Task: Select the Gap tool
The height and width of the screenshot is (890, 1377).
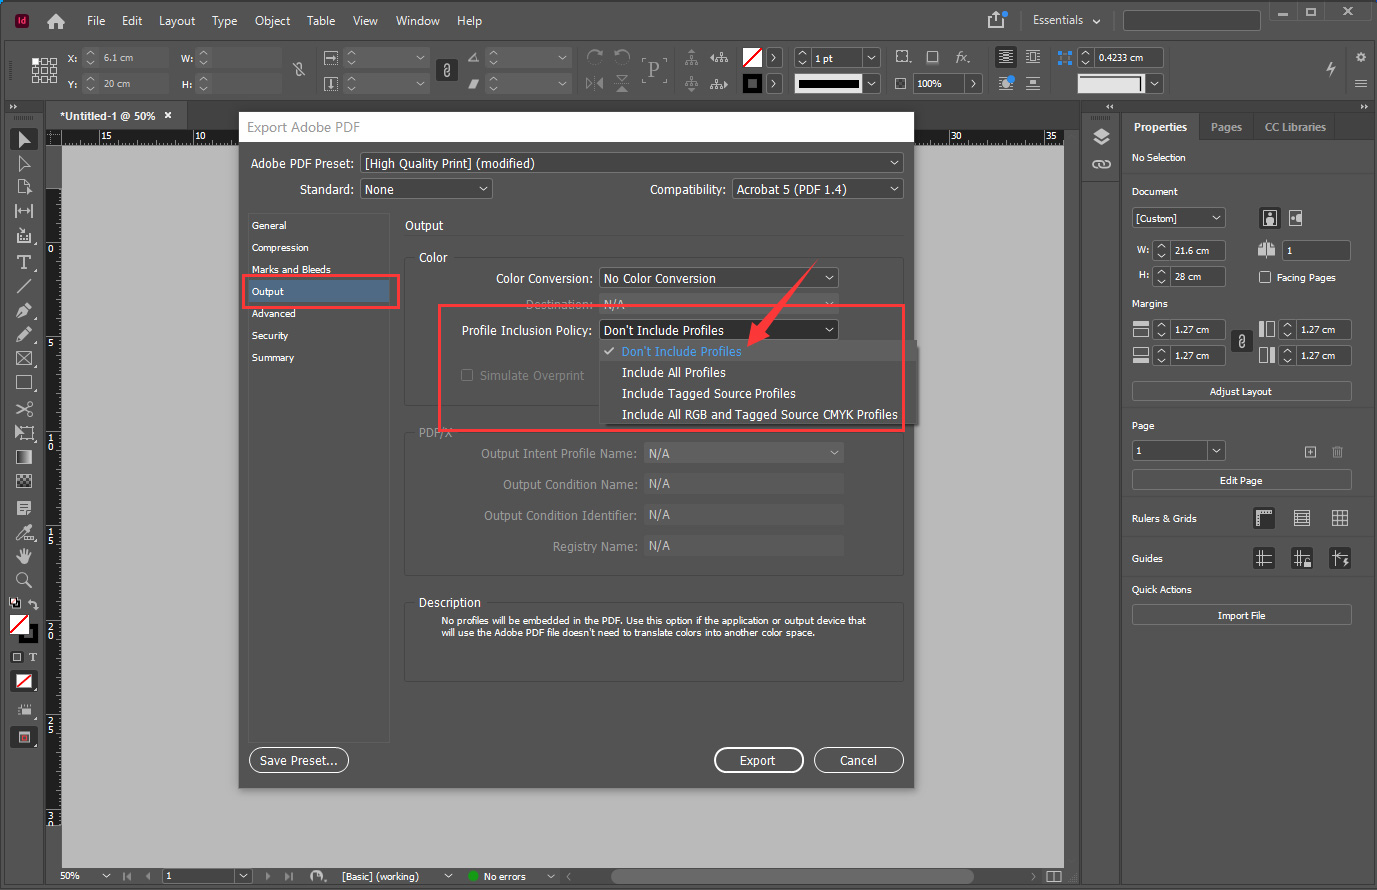Action: coord(24,211)
